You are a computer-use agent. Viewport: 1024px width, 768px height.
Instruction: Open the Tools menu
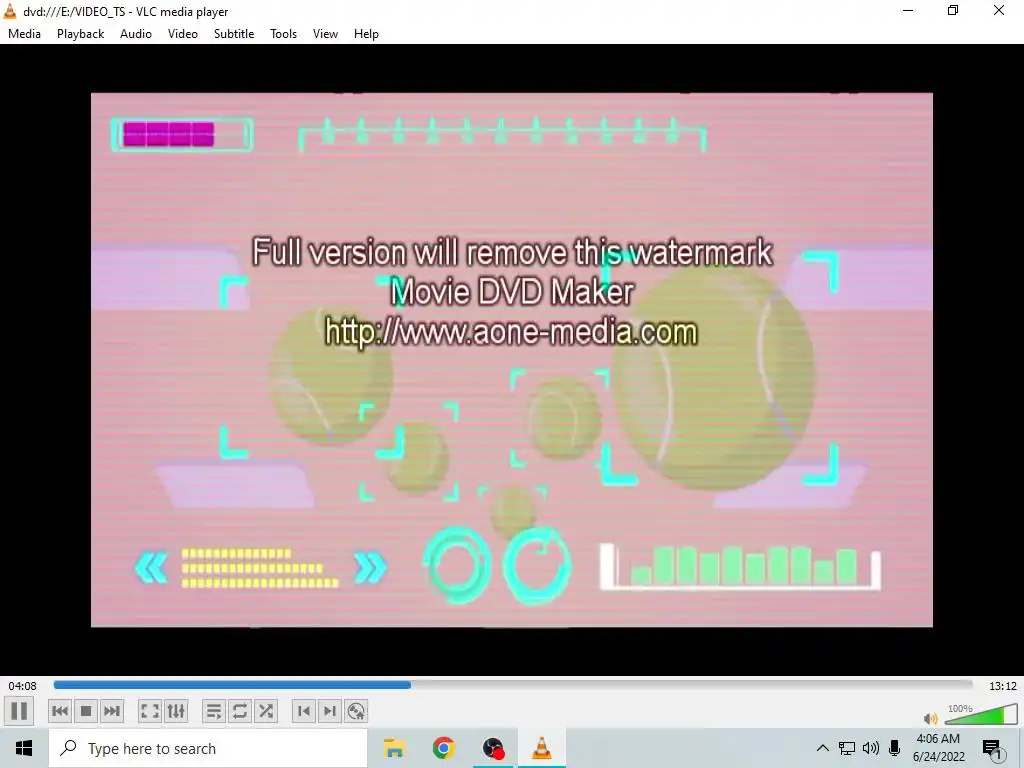[x=283, y=34]
